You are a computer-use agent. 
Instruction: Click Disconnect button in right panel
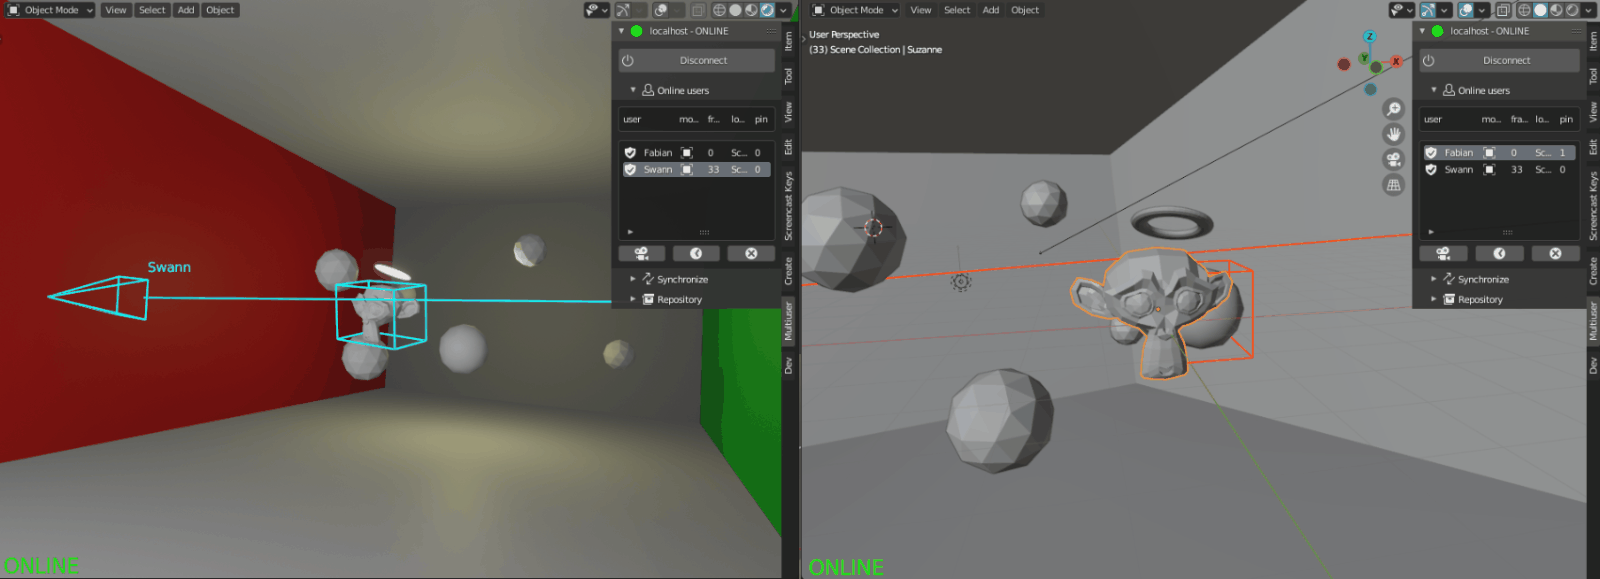point(1500,60)
